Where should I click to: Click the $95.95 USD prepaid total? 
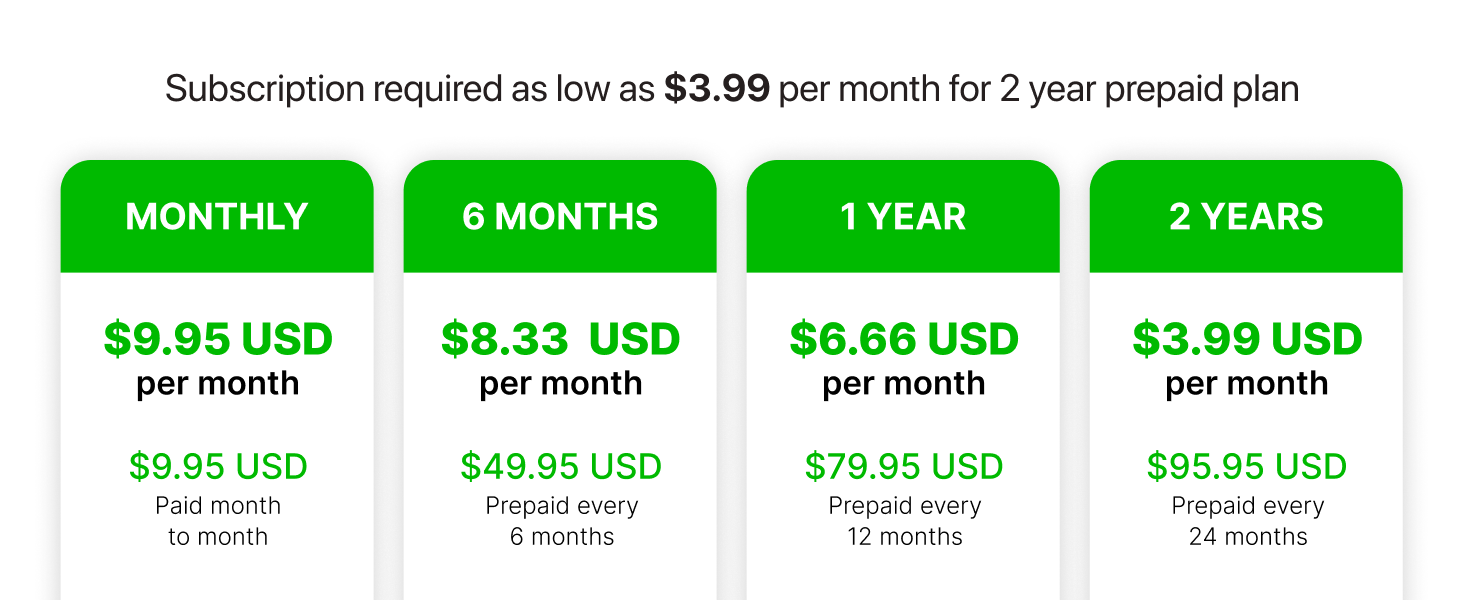point(1247,467)
